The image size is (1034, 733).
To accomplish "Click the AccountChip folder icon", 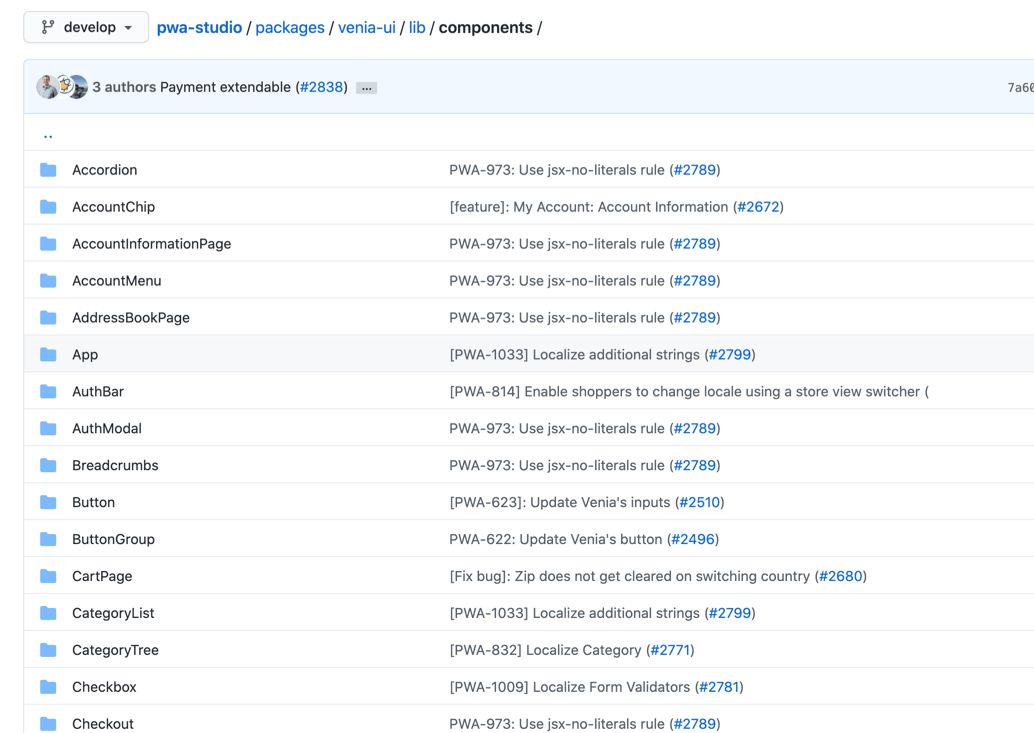I will pyautogui.click(x=48, y=207).
